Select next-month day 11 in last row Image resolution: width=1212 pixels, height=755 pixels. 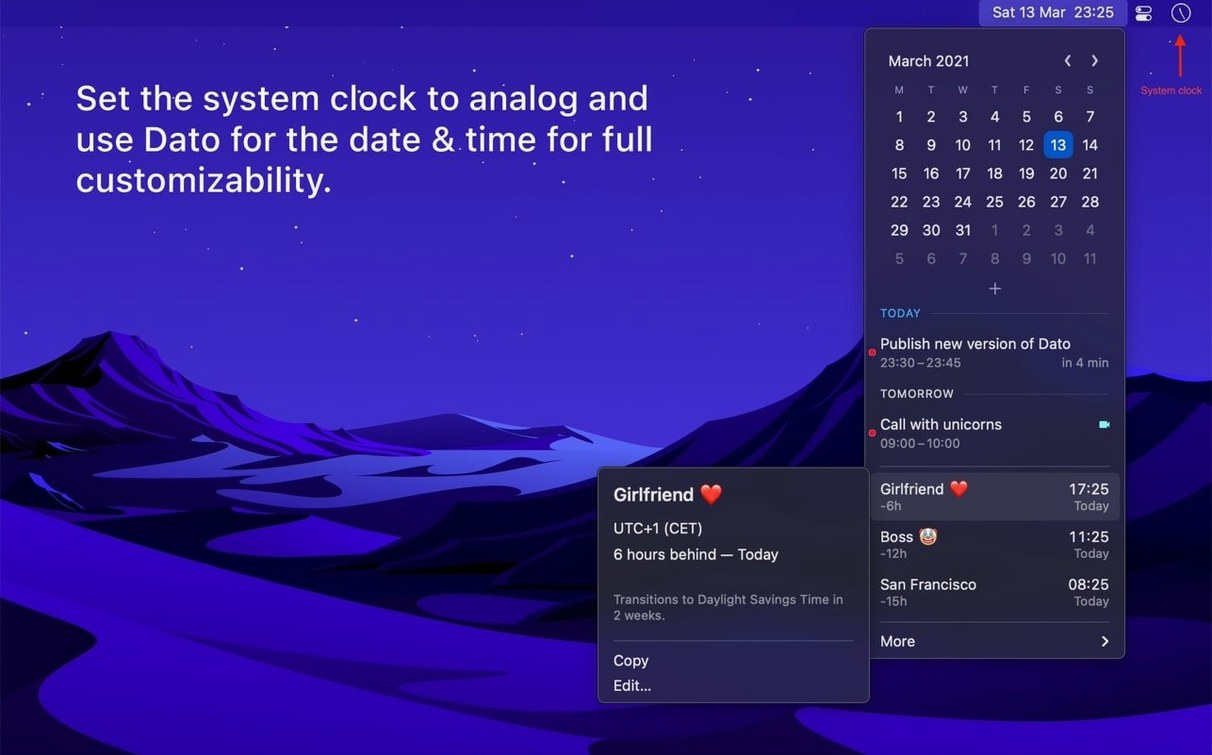(x=1090, y=259)
